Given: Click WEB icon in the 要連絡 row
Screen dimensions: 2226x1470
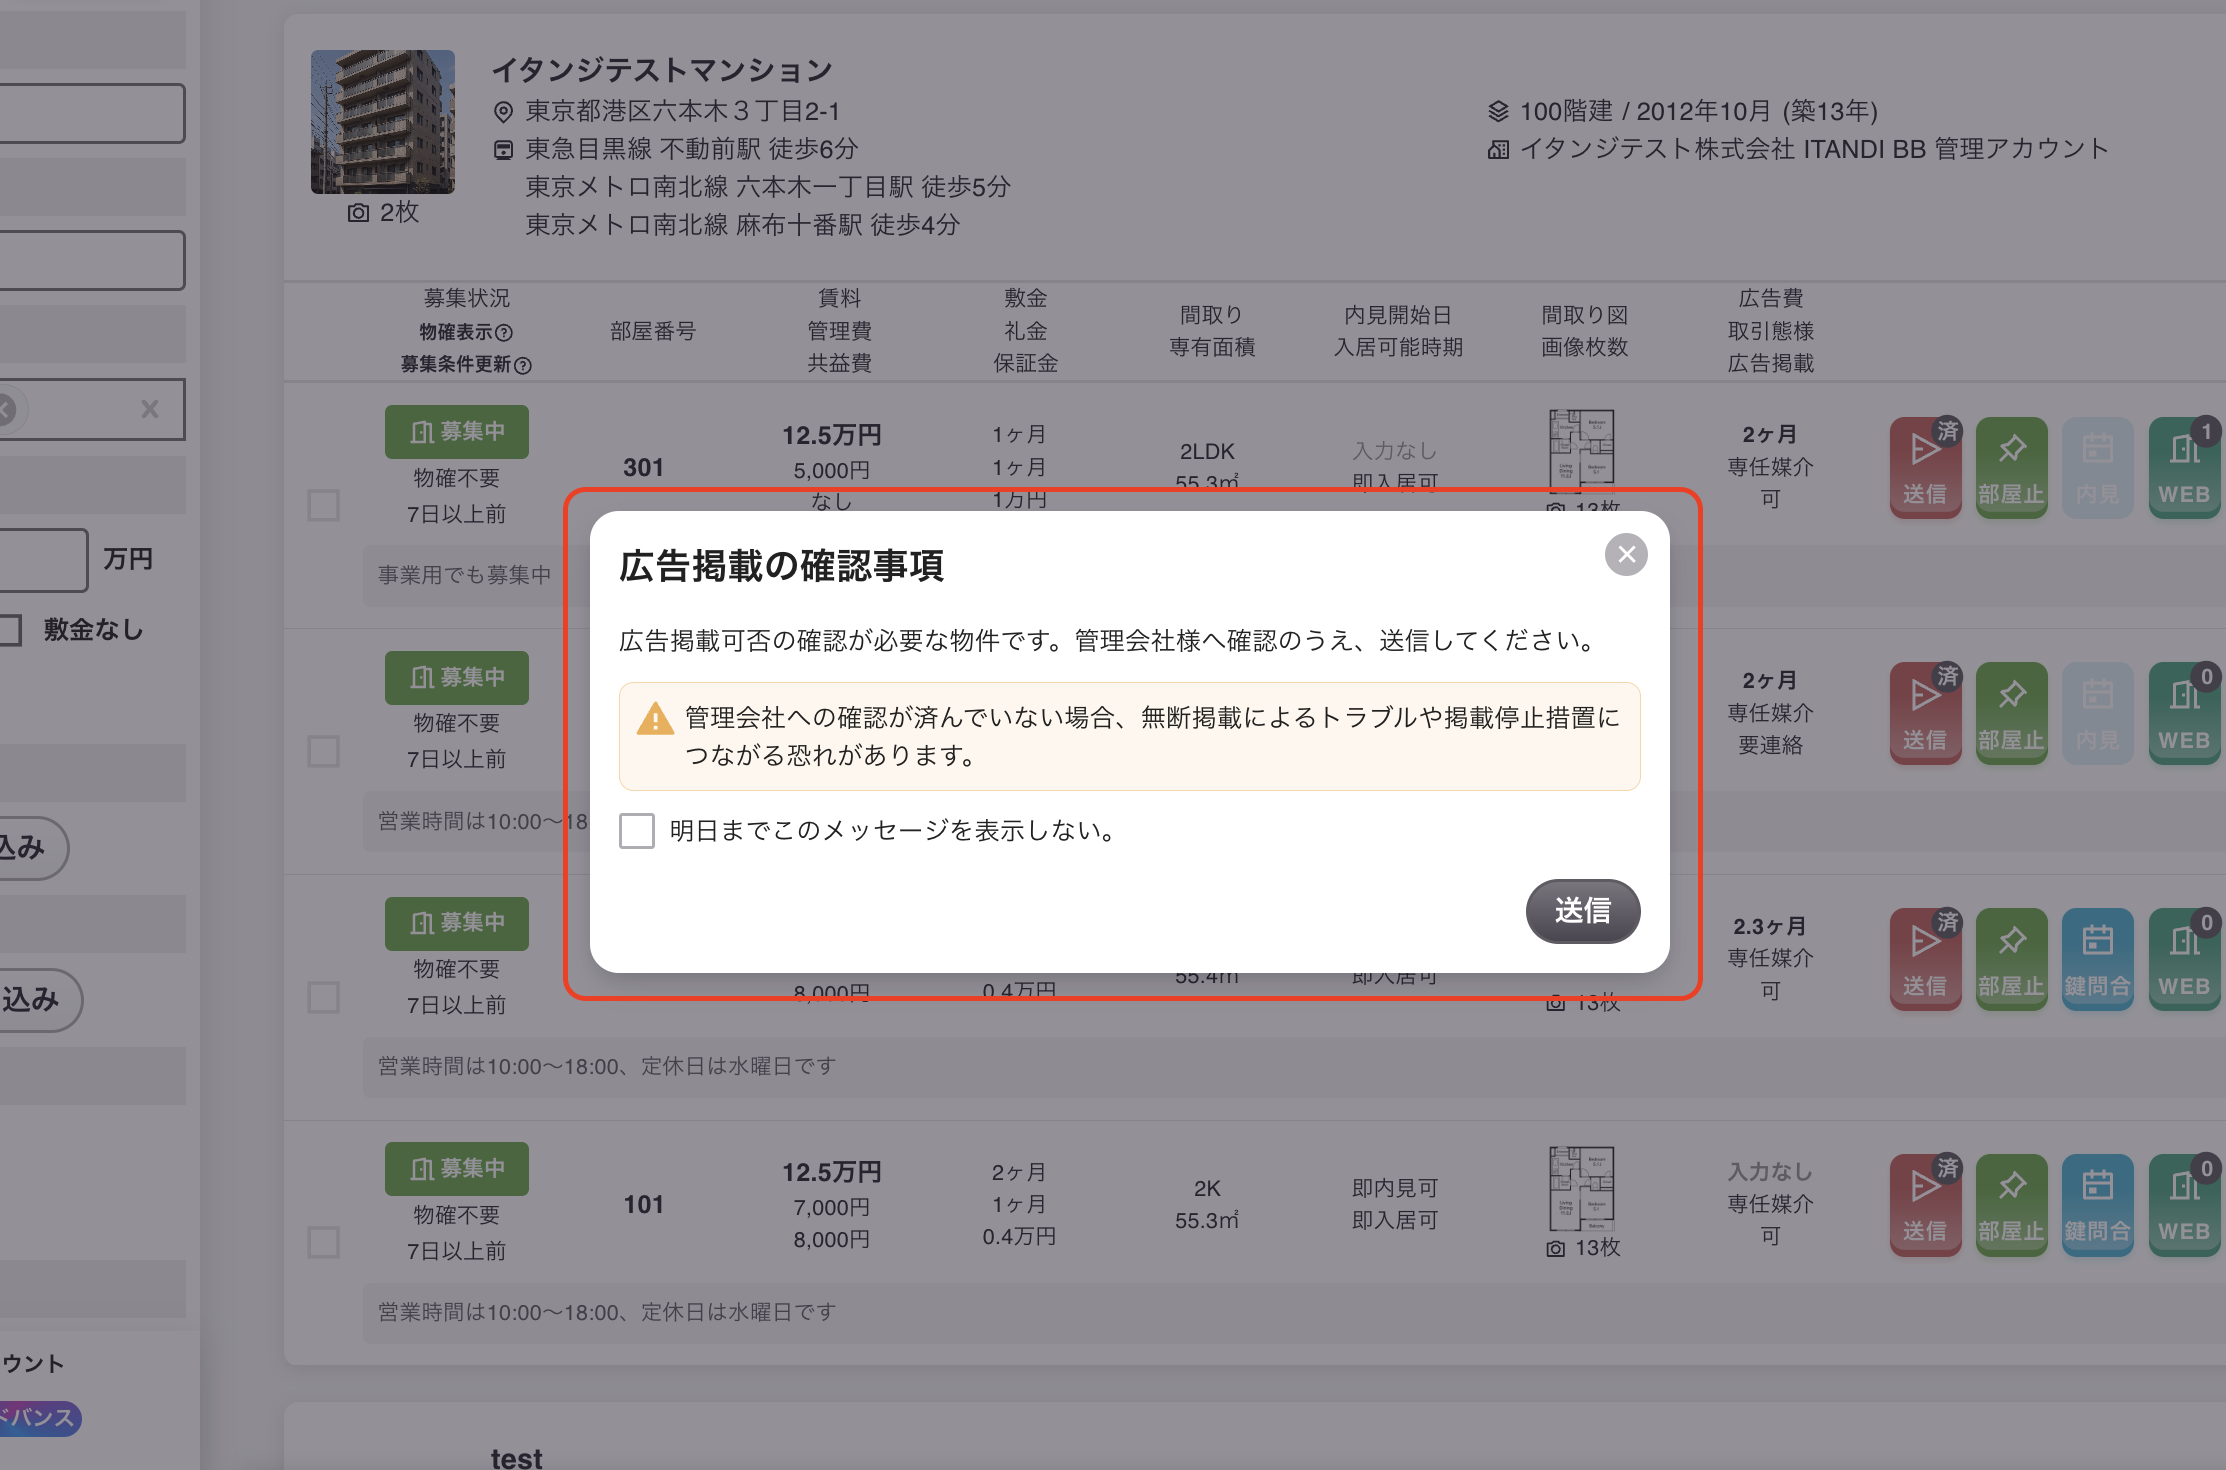Looking at the screenshot, I should (x=2184, y=713).
